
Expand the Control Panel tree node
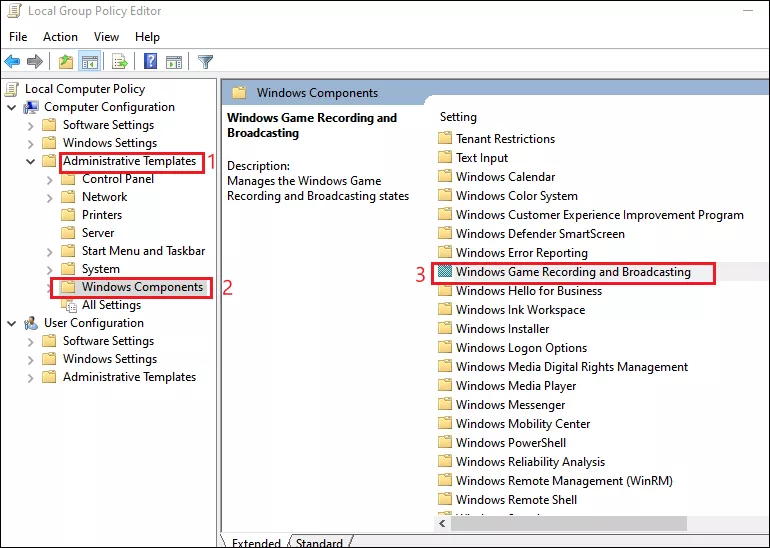coord(50,180)
